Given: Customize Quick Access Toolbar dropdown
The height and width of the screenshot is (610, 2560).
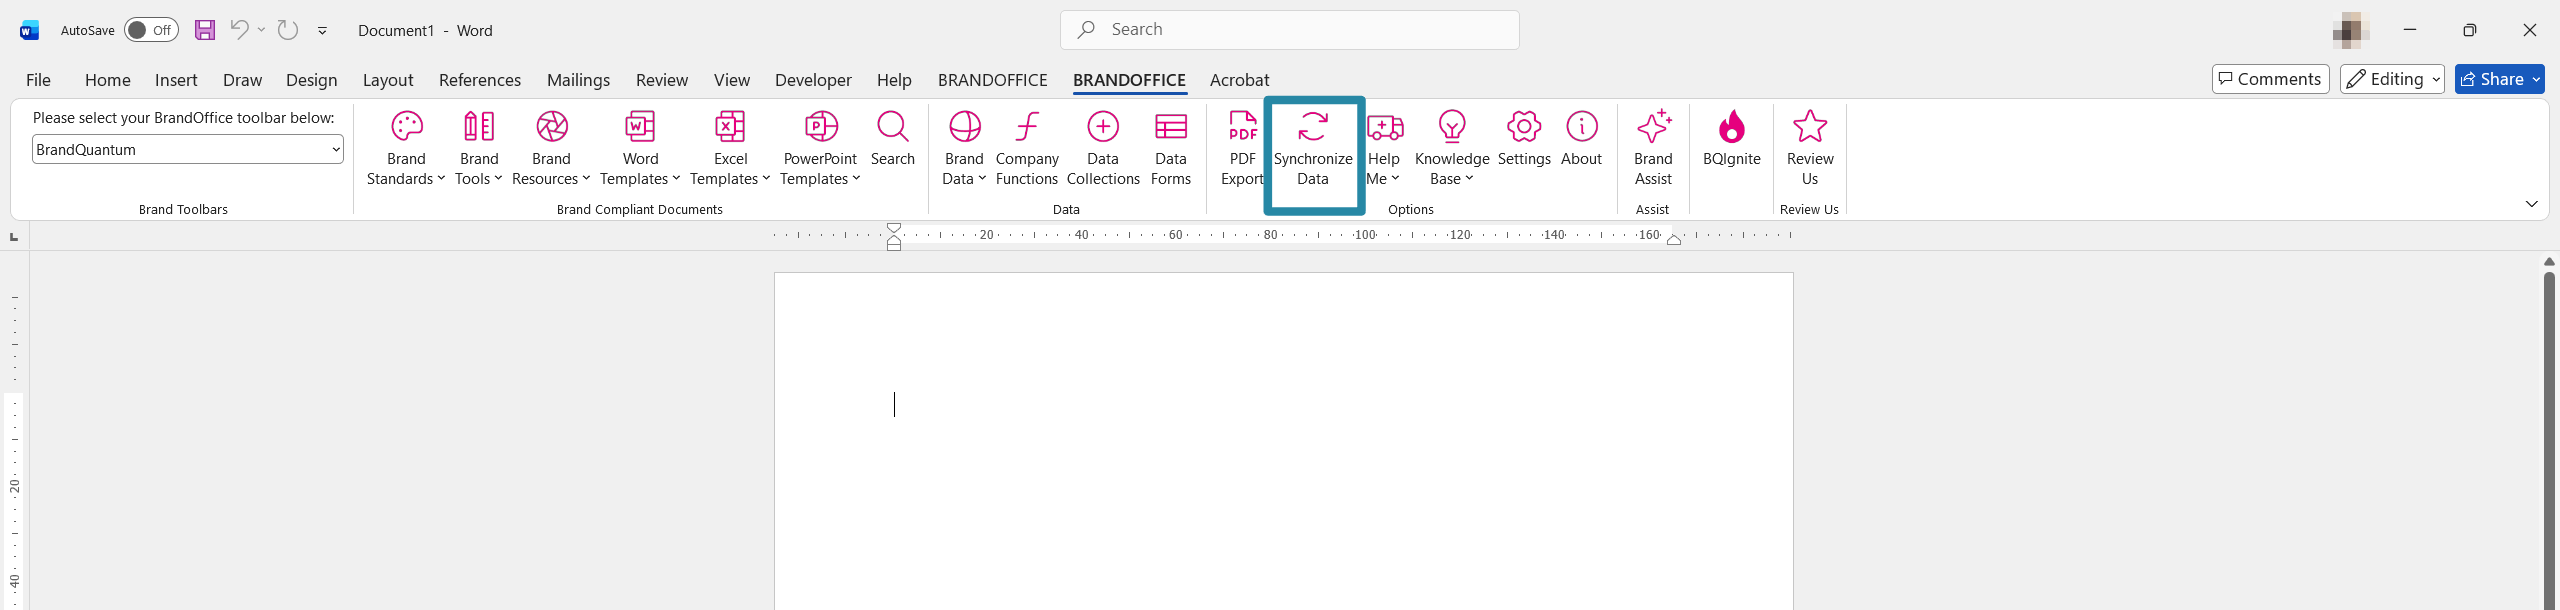Looking at the screenshot, I should 322,31.
